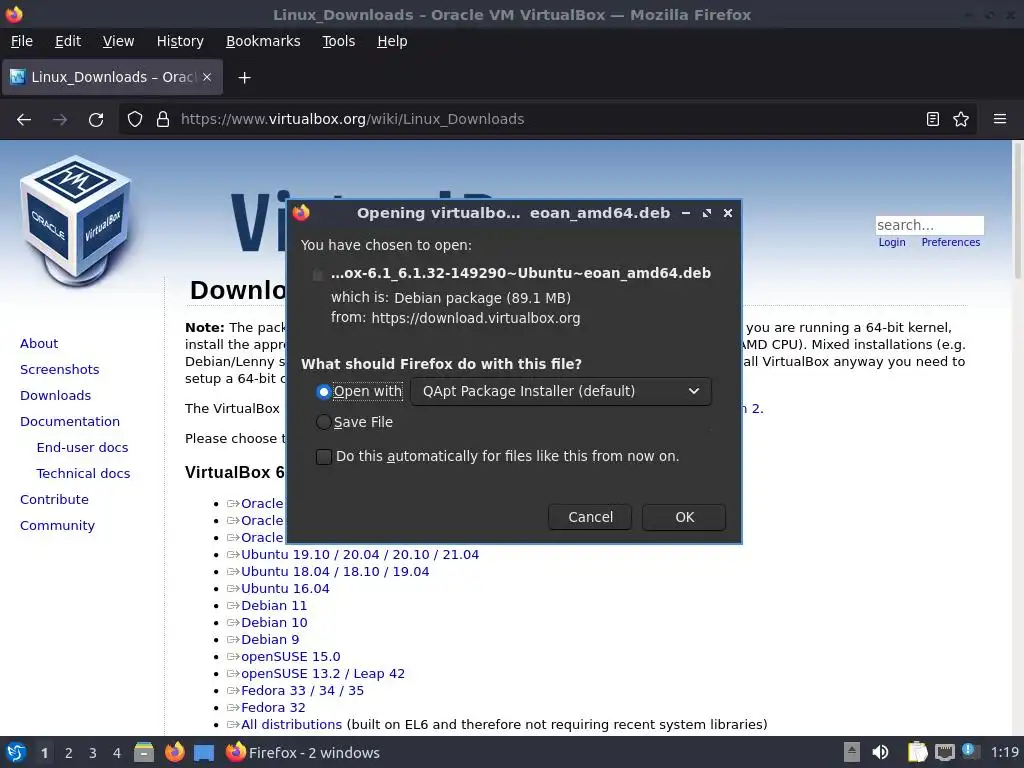The image size is (1024, 768).
Task: Open the Technical docs link
Action: [83, 473]
